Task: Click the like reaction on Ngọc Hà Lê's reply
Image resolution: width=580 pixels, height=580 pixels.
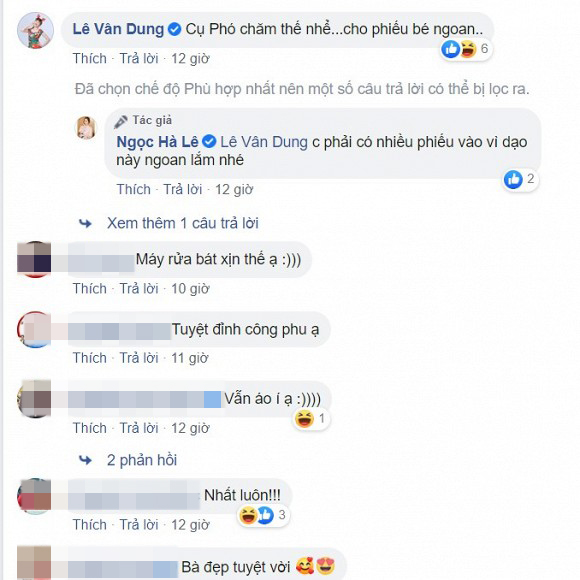Action: click(513, 179)
